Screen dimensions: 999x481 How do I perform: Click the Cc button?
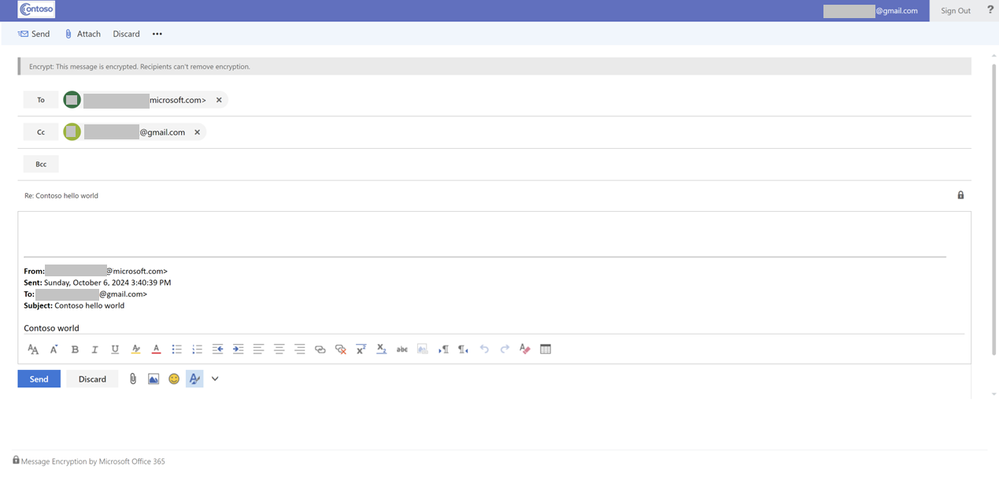[41, 132]
